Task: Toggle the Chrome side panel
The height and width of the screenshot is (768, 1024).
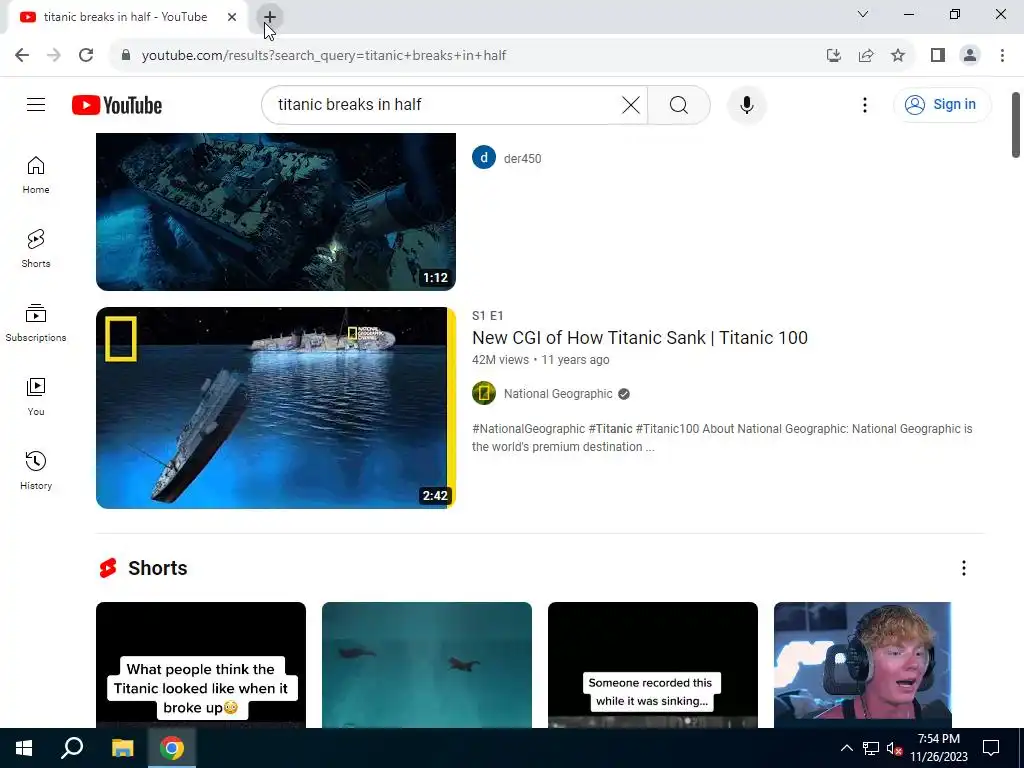Action: click(938, 55)
